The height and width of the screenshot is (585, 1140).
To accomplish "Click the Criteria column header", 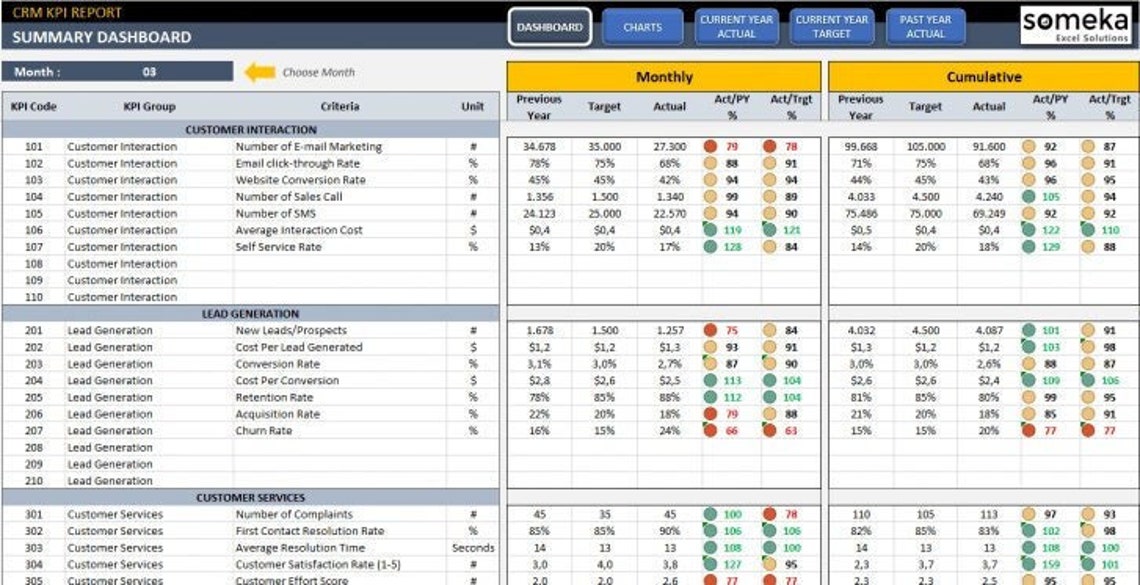I will pyautogui.click(x=341, y=106).
